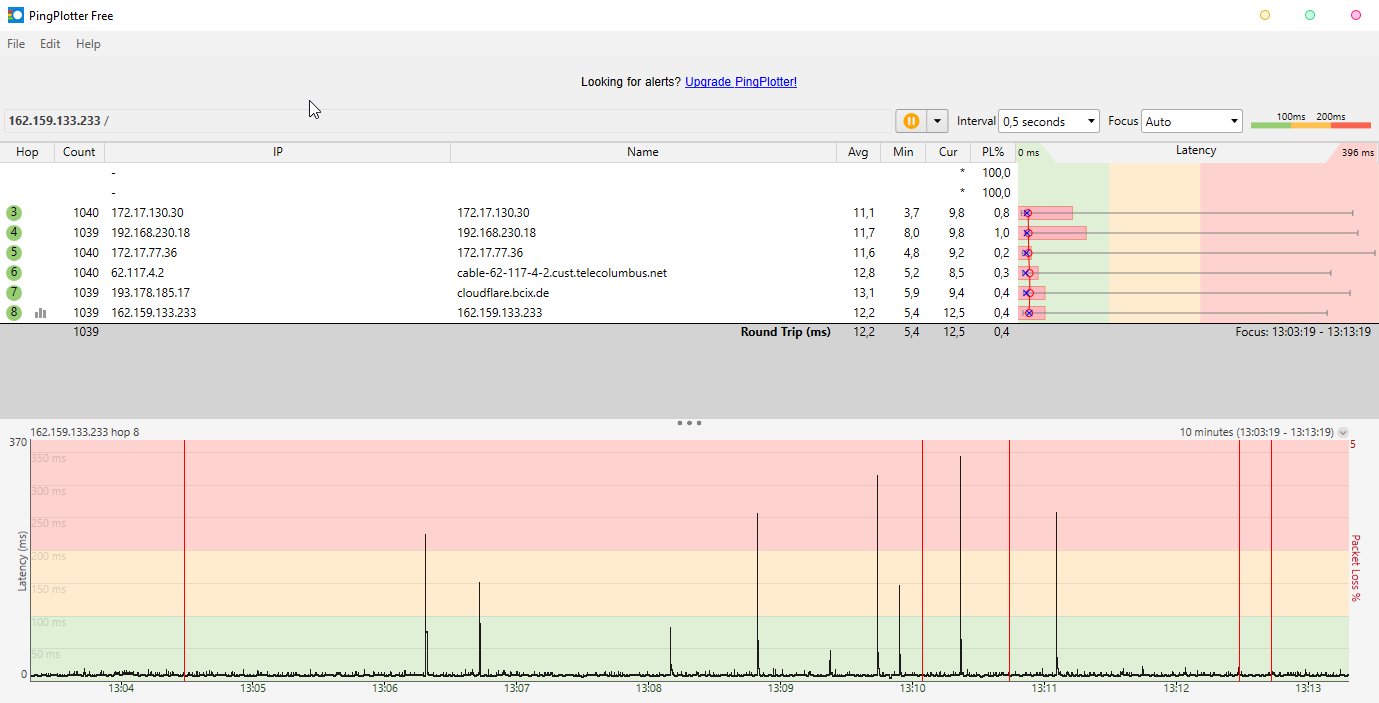
Task: Select IP cell 172.17.77.36
Action: pyautogui.click(x=144, y=253)
